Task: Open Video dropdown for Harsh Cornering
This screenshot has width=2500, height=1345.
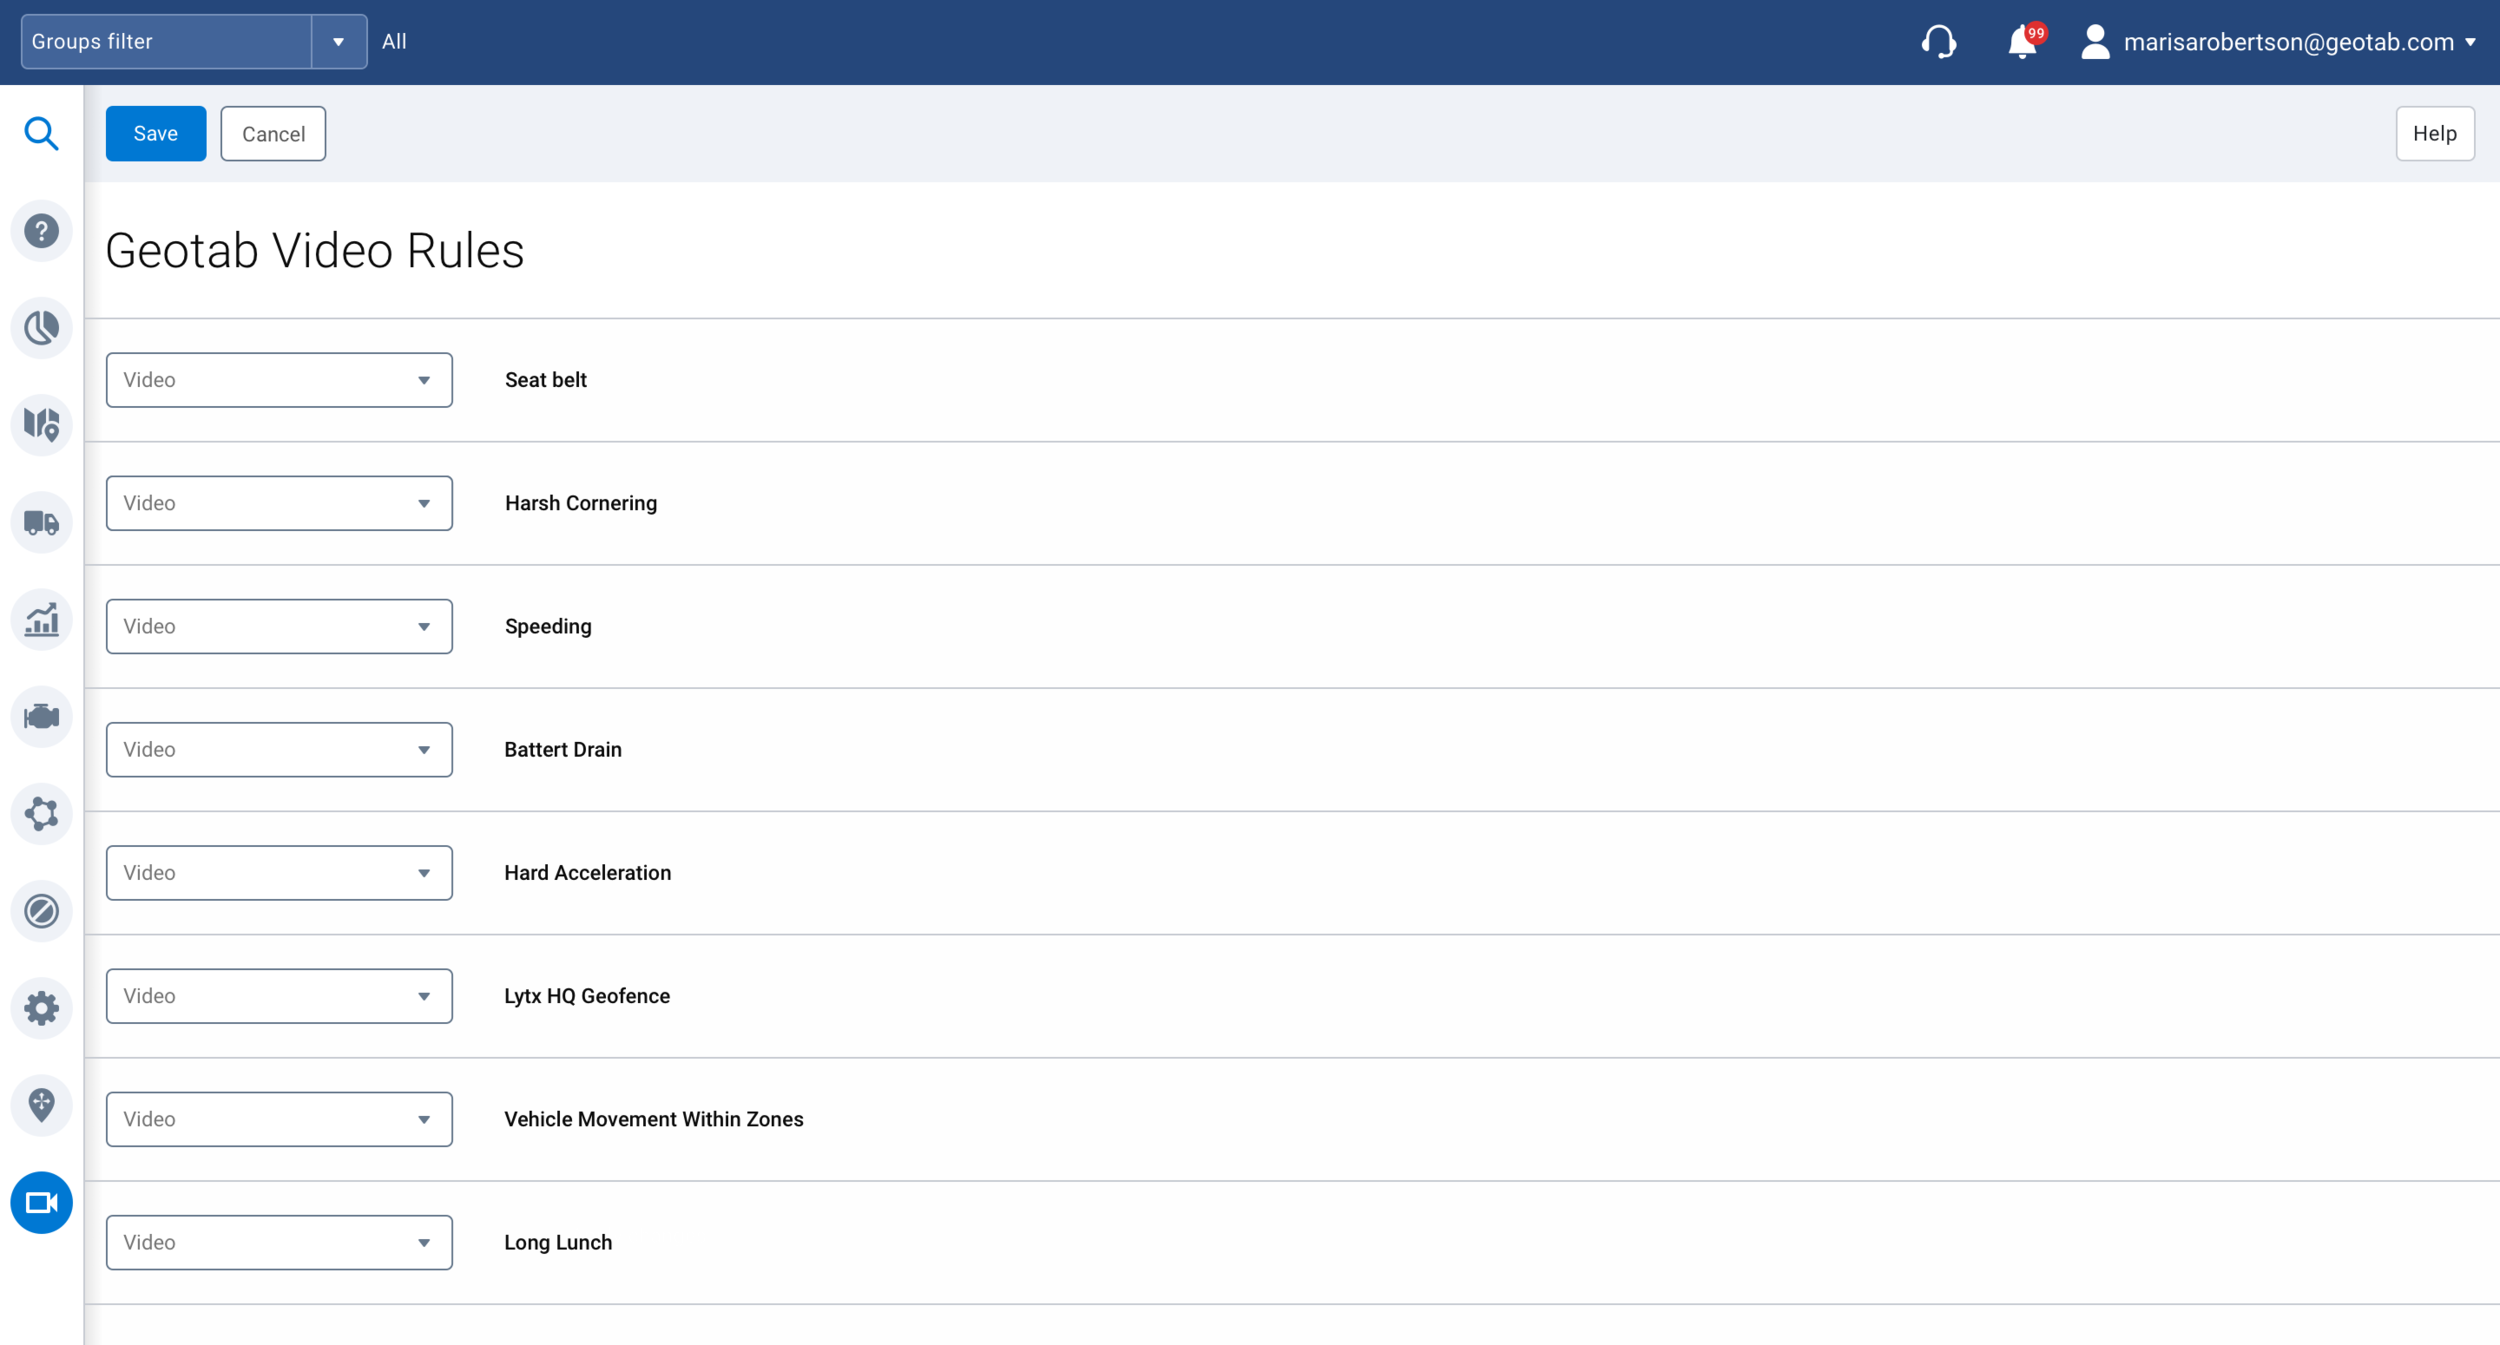Action: click(279, 503)
